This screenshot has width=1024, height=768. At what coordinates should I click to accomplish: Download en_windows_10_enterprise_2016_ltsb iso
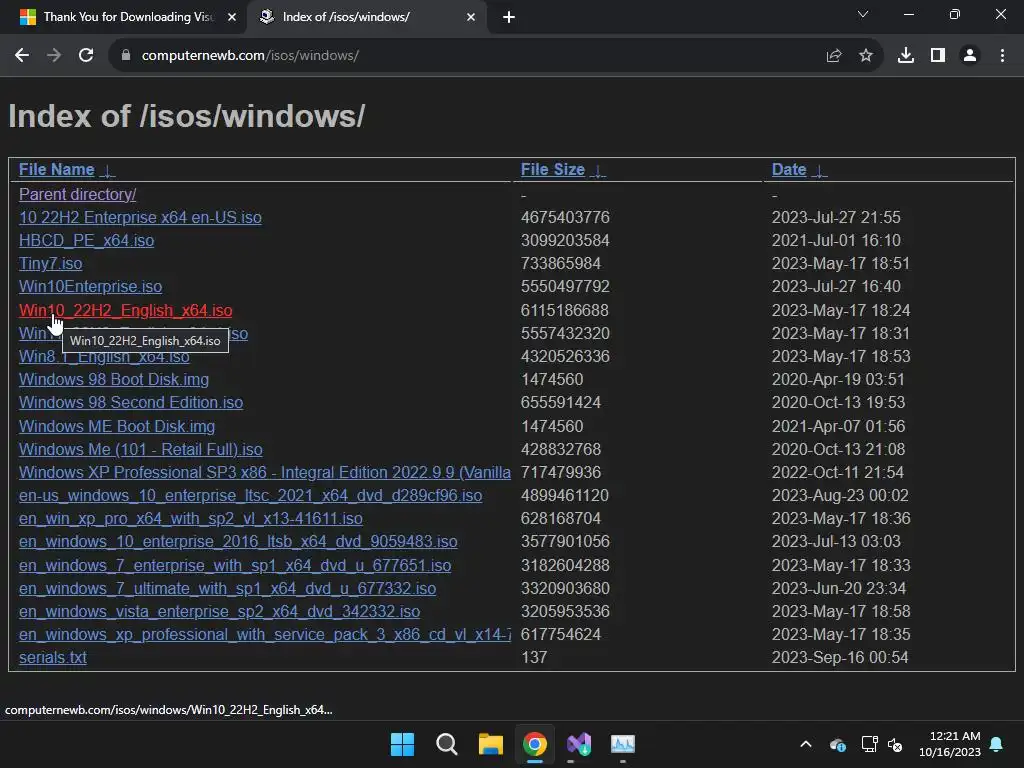click(238, 541)
